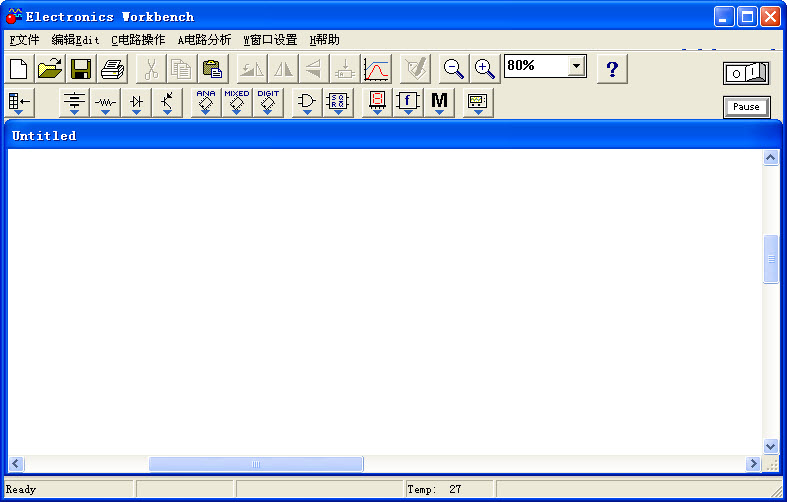Open the Miscellaneous M parts bin
The height and width of the screenshot is (502, 787).
coord(439,103)
